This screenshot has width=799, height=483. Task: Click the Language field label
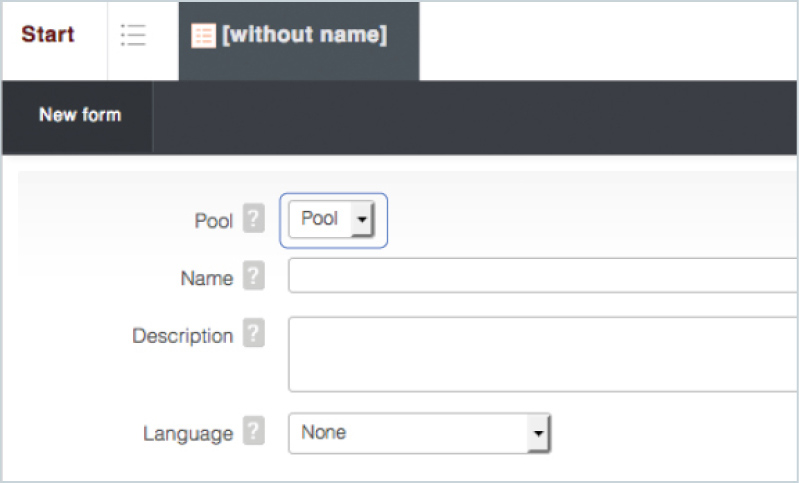[x=188, y=434]
